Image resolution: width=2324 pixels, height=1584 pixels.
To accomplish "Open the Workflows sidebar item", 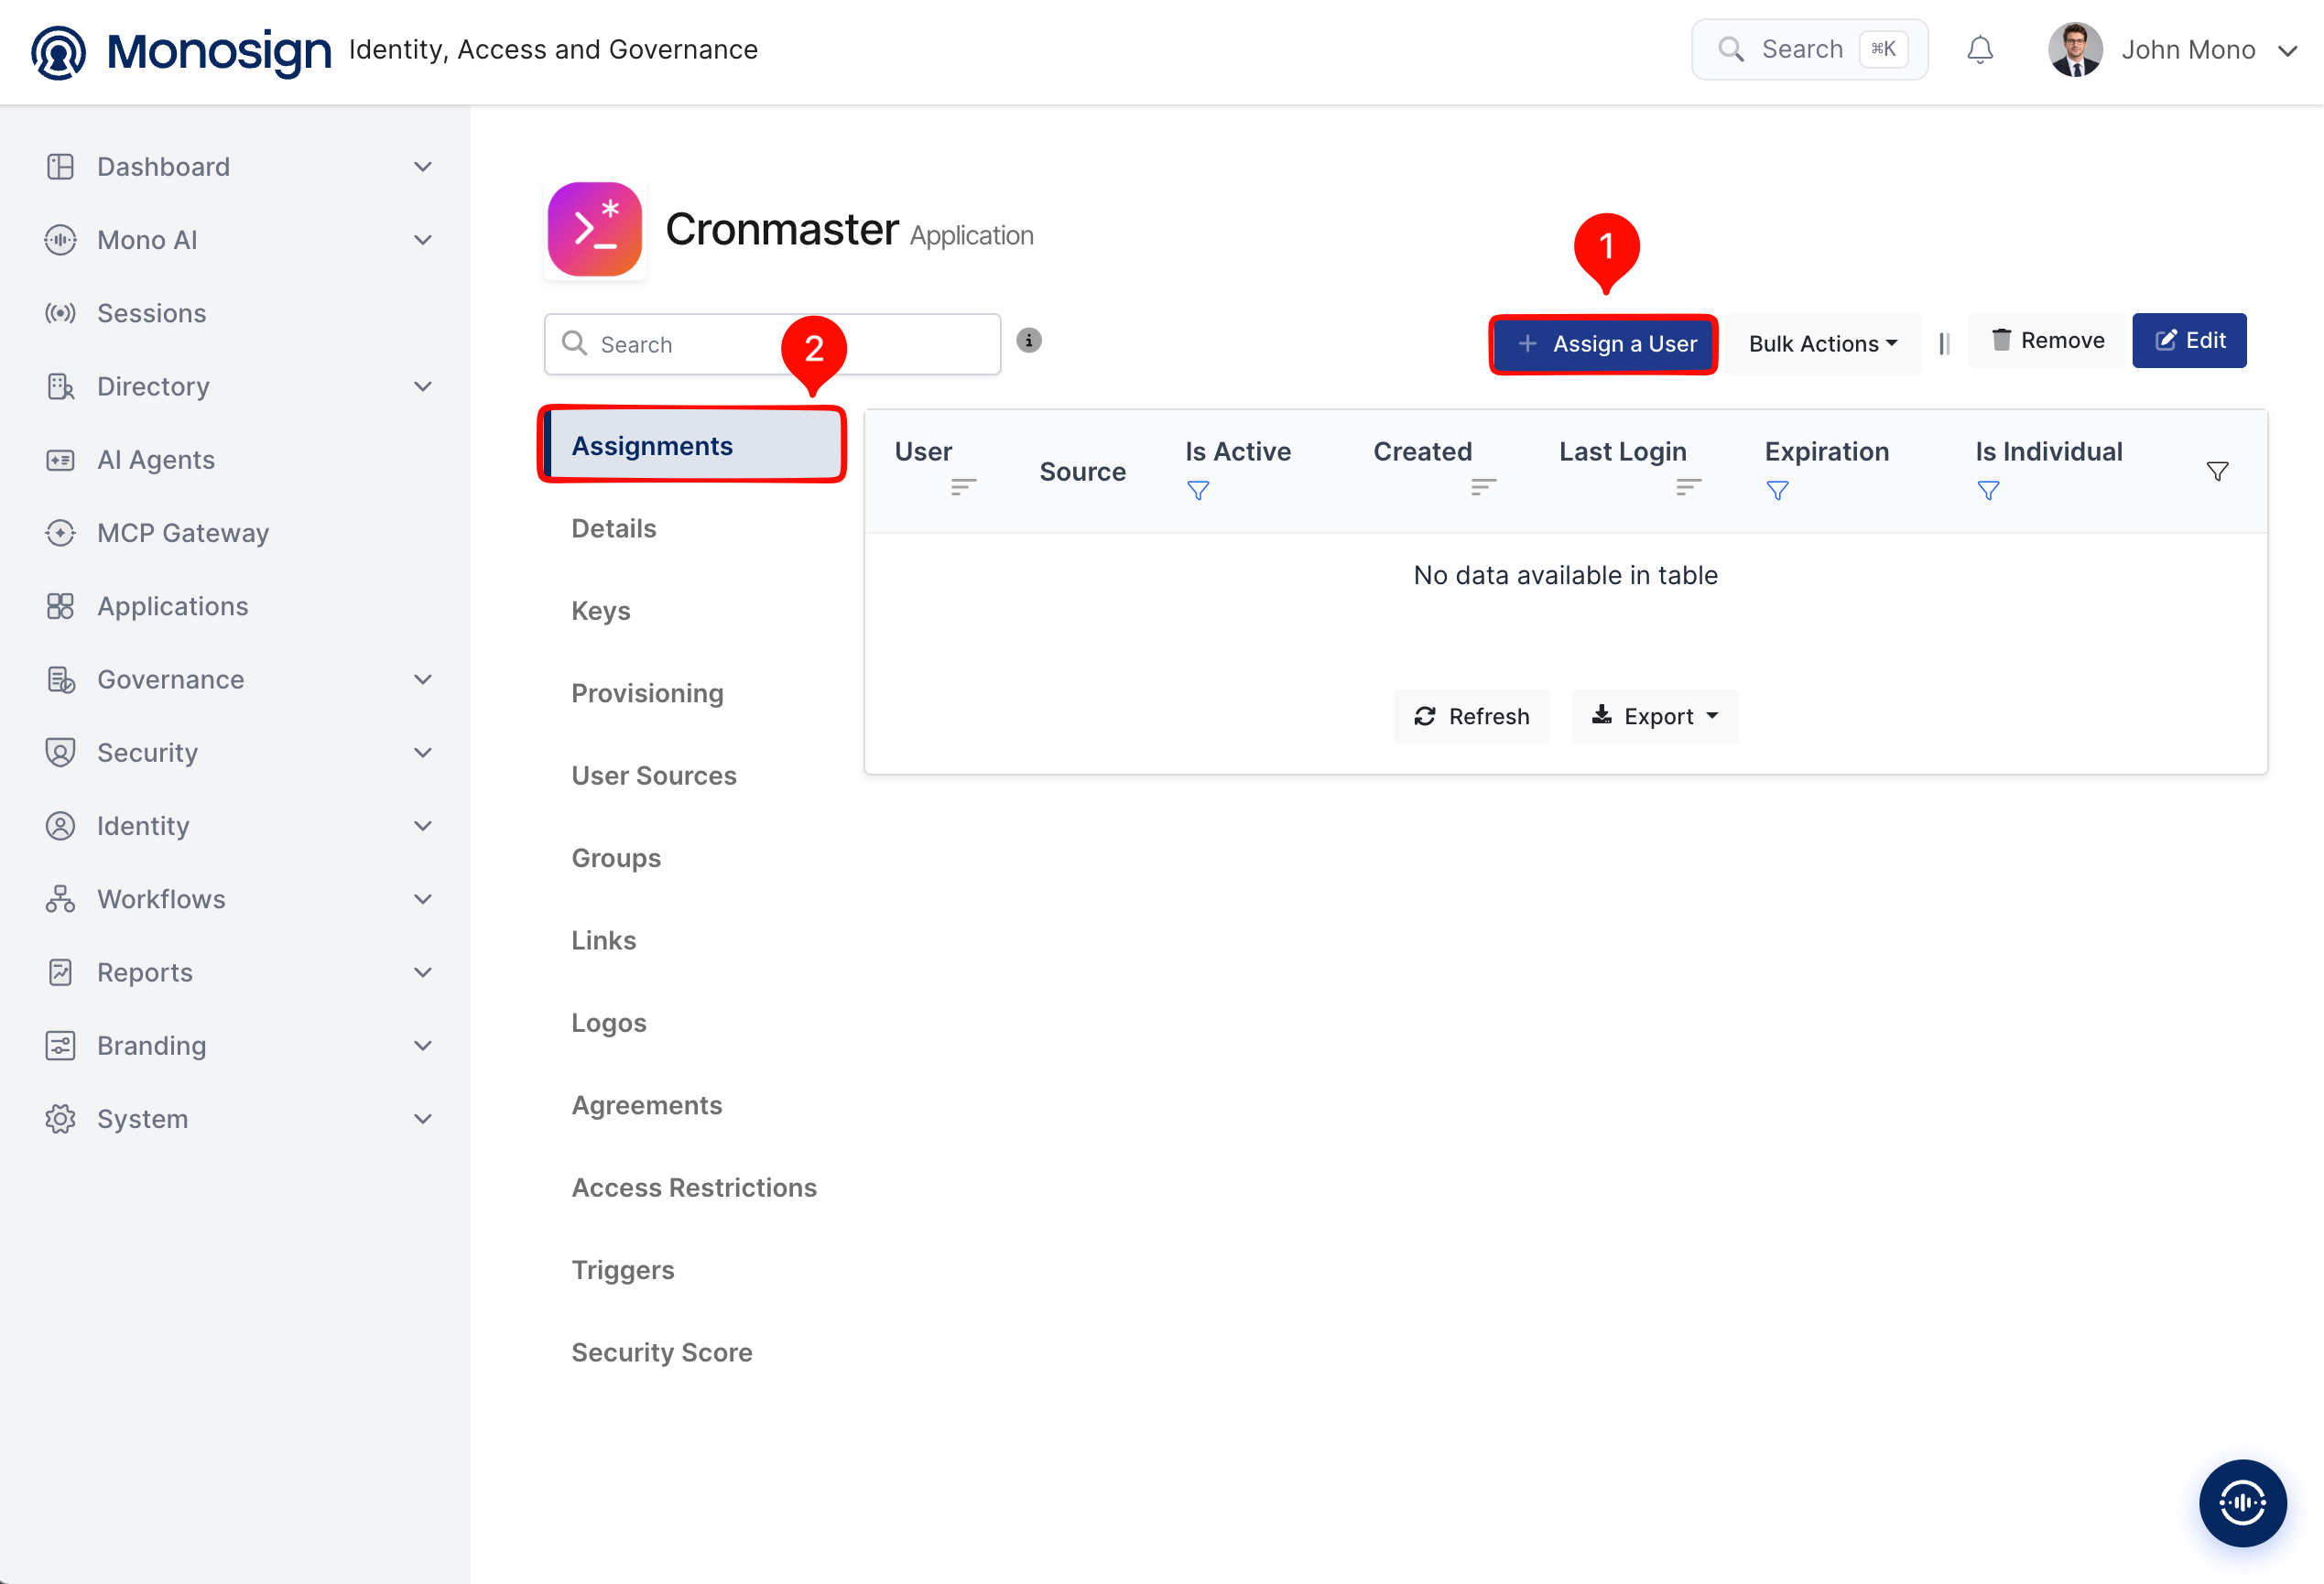I will coord(240,899).
